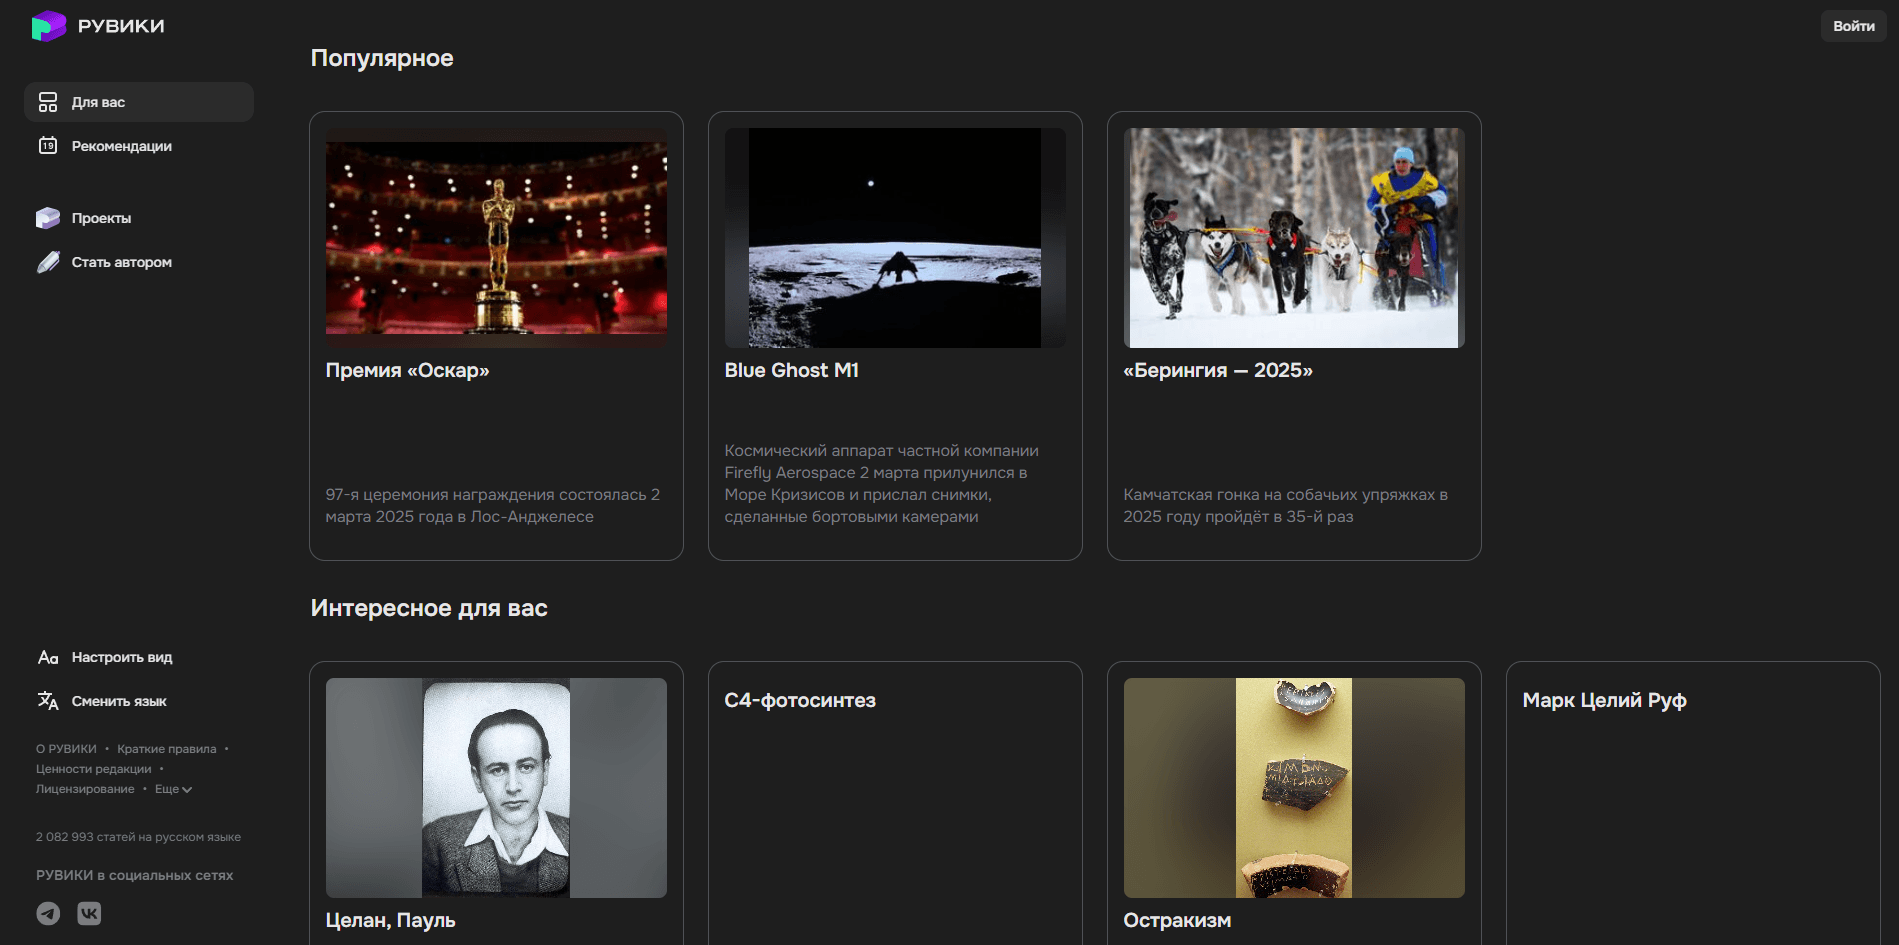The width and height of the screenshot is (1899, 945).
Task: Open the Blue Ghost M1 moon image
Action: (x=895, y=238)
